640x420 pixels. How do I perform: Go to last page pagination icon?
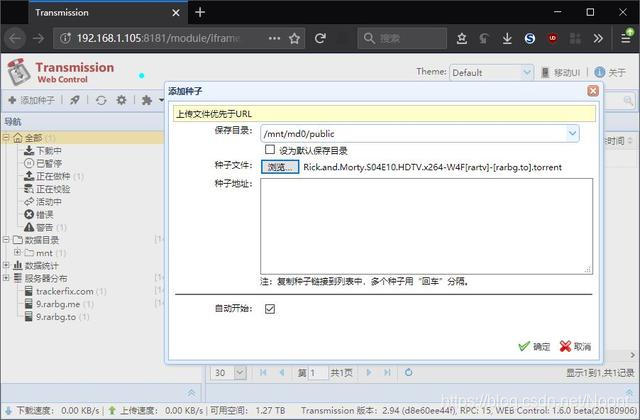click(387, 372)
